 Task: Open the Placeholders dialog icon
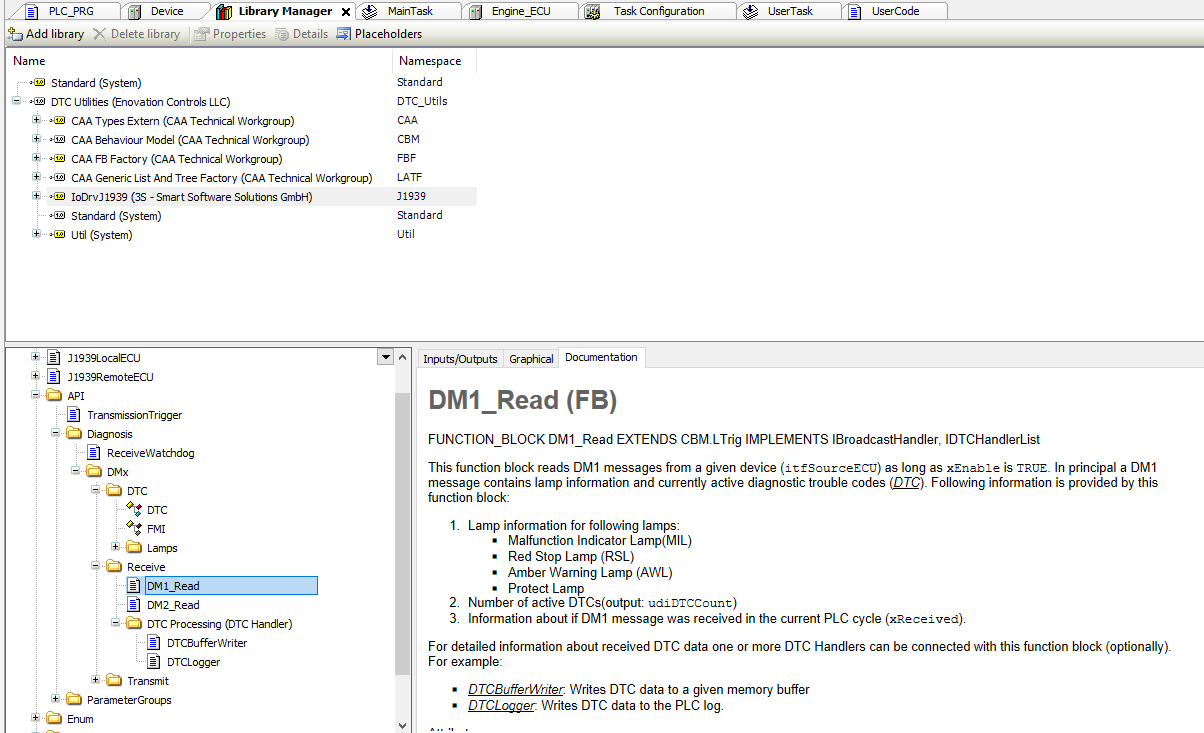click(x=344, y=34)
